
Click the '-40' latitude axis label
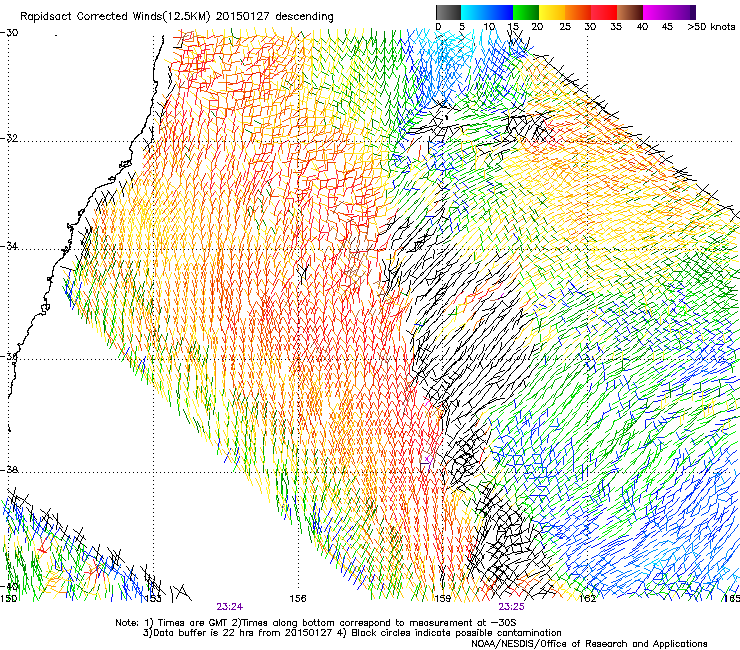coord(9,586)
